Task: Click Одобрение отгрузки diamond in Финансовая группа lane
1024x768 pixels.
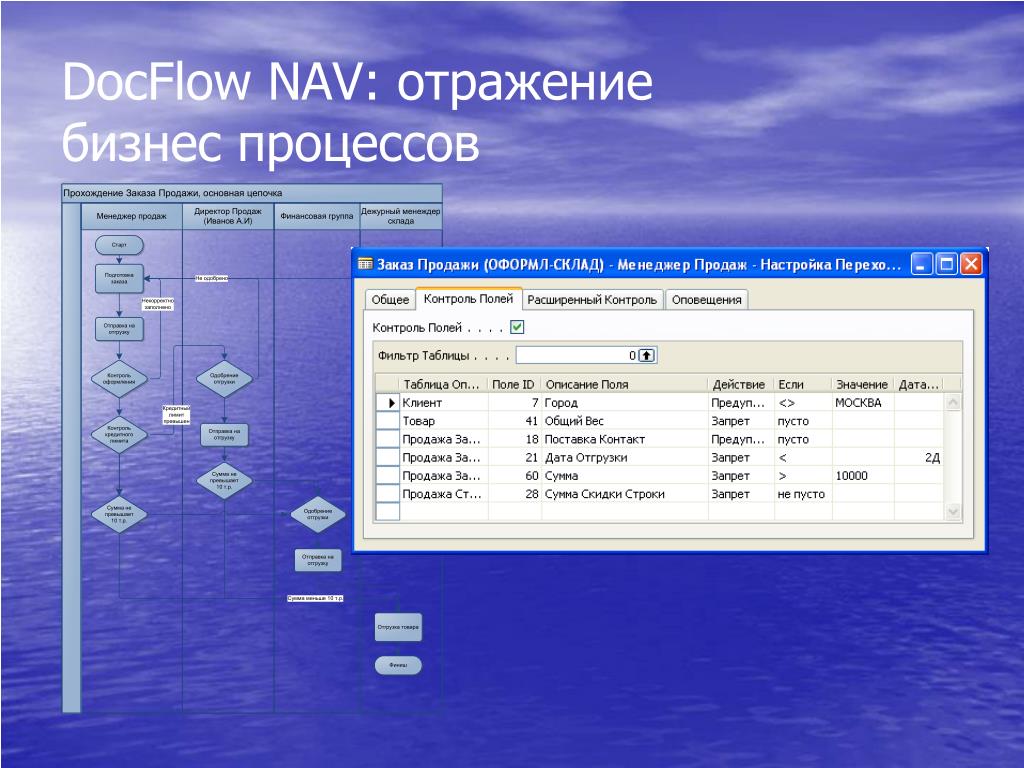Action: 317,514
